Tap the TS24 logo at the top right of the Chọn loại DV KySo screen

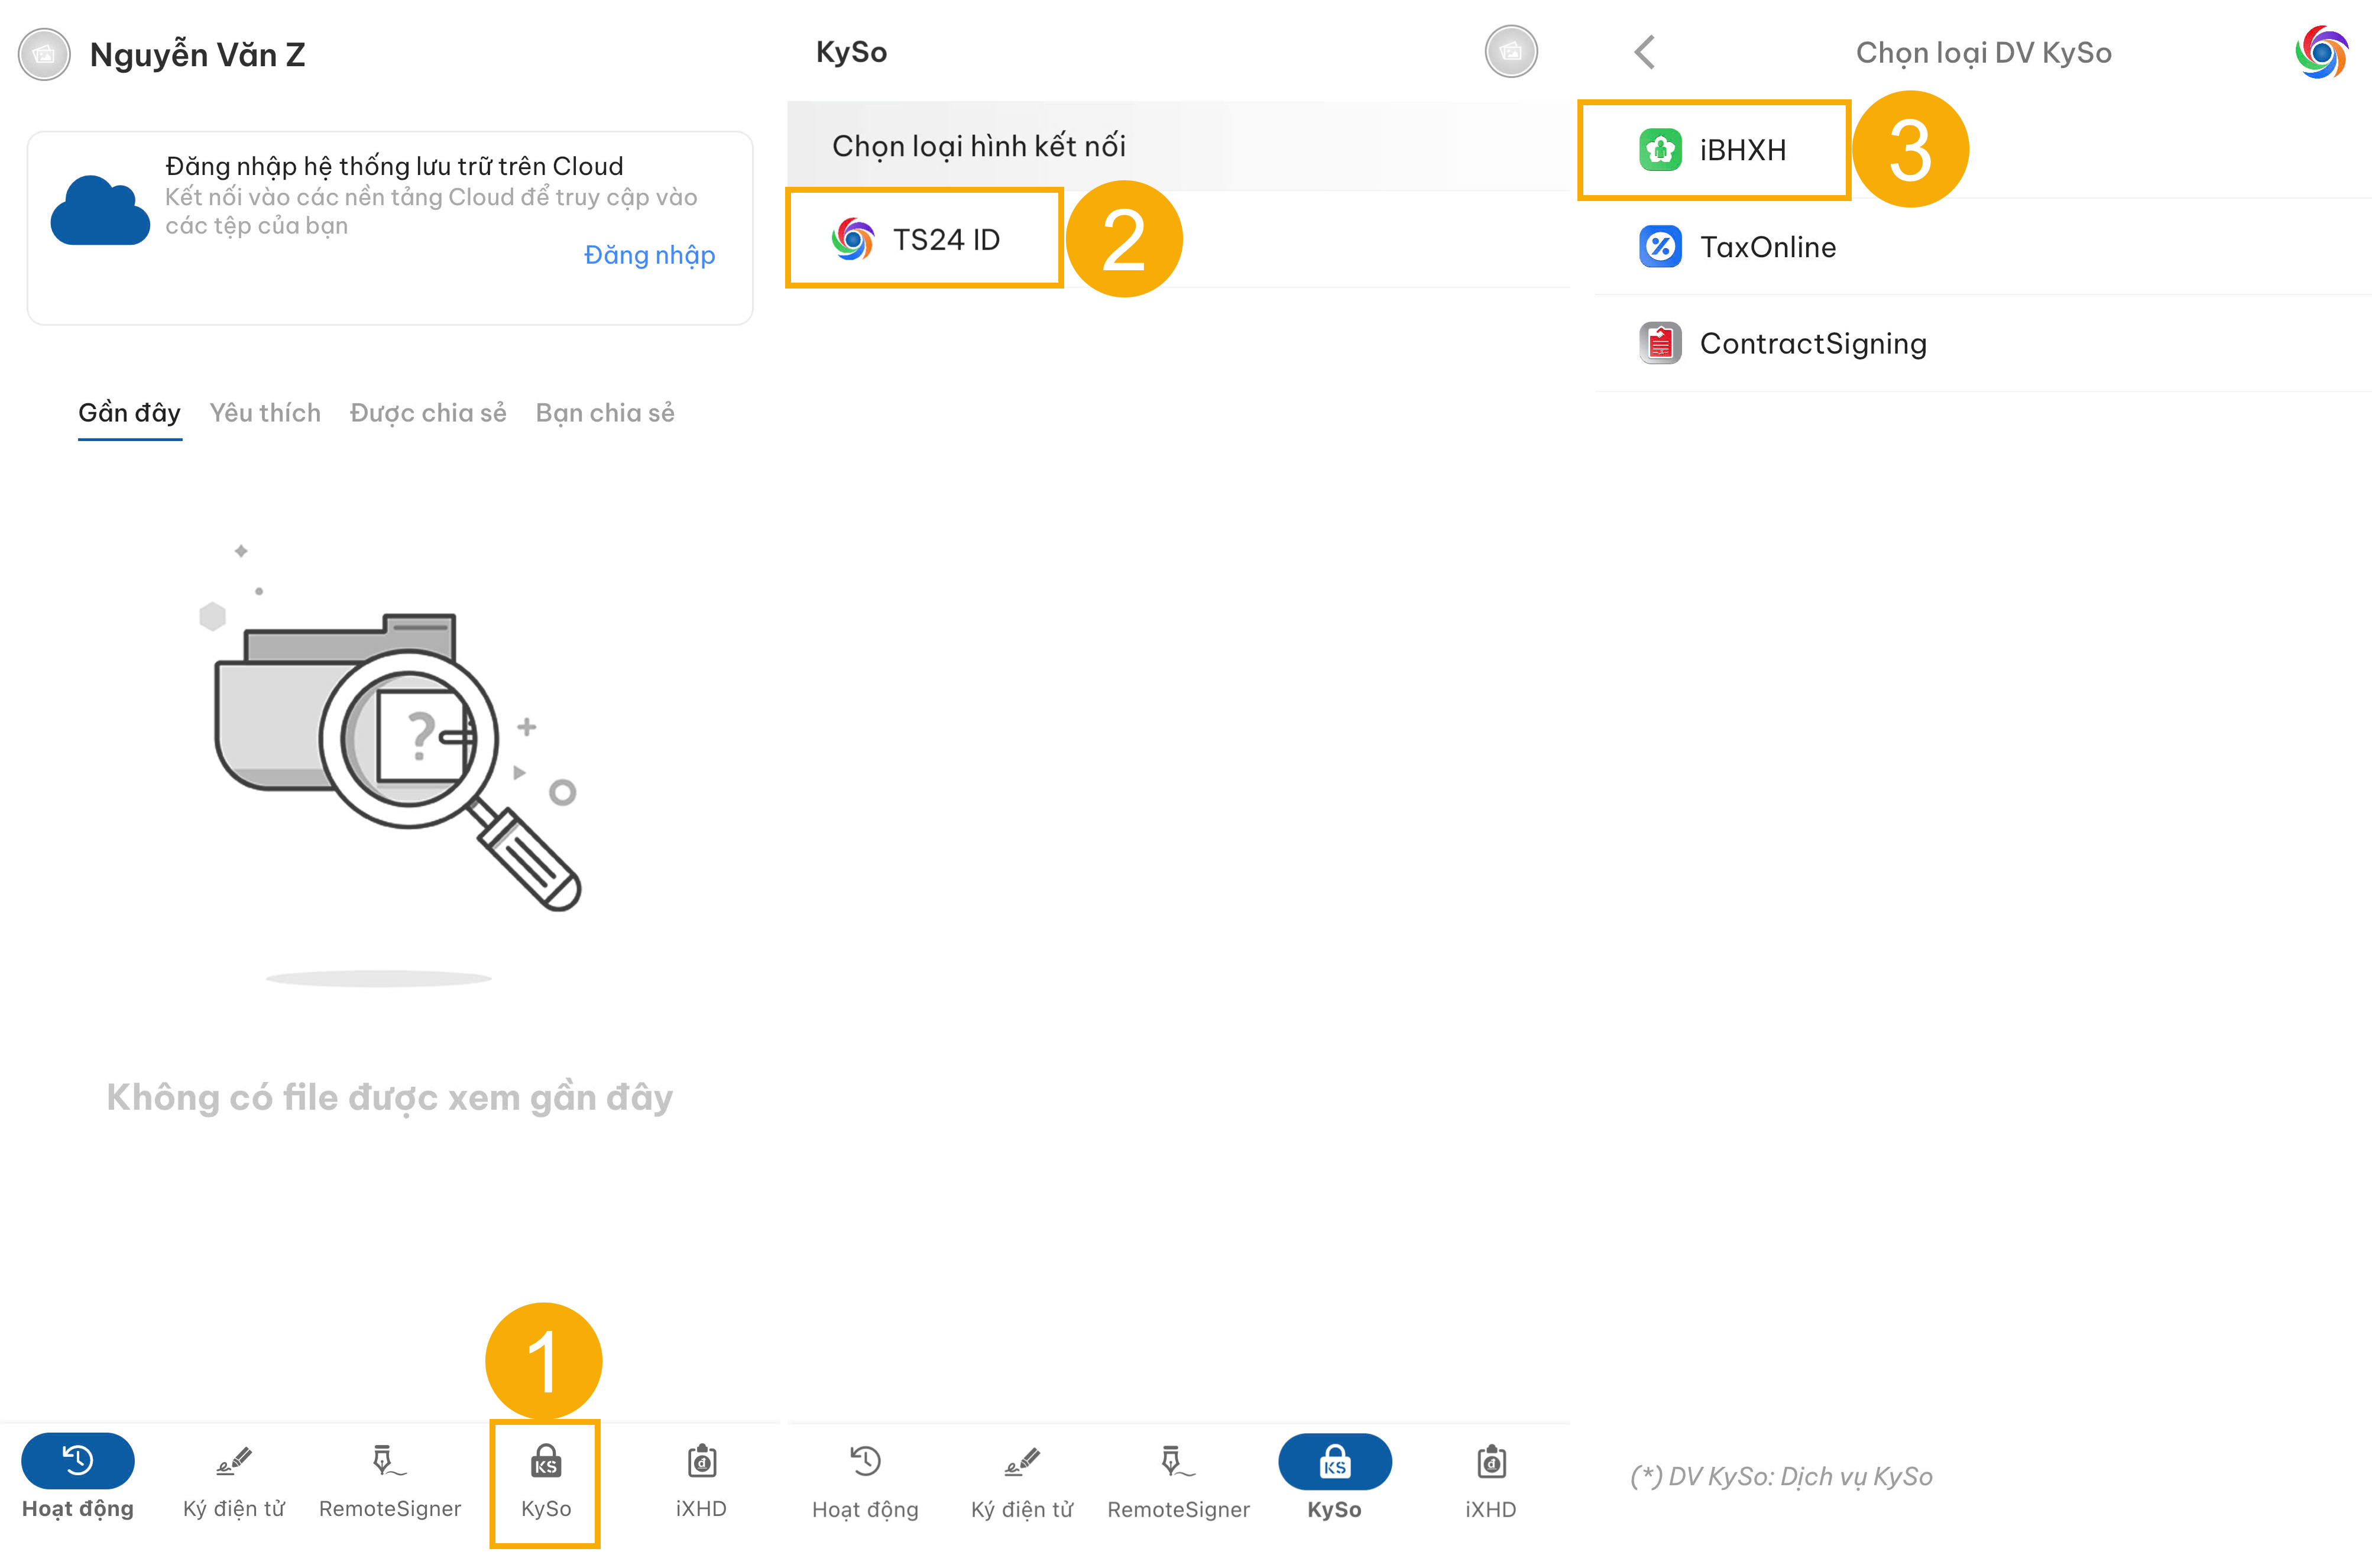[2320, 52]
